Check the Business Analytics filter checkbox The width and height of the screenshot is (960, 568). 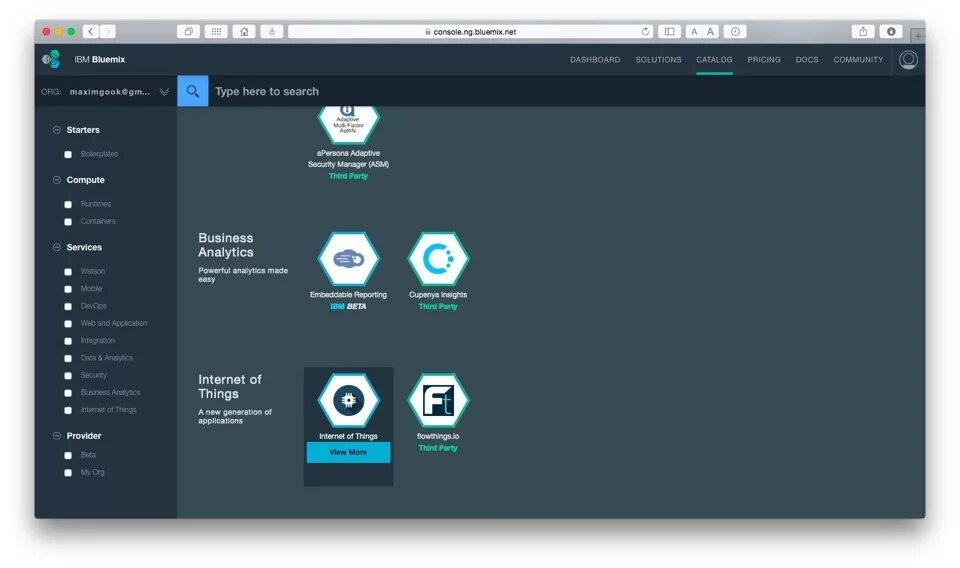point(68,393)
